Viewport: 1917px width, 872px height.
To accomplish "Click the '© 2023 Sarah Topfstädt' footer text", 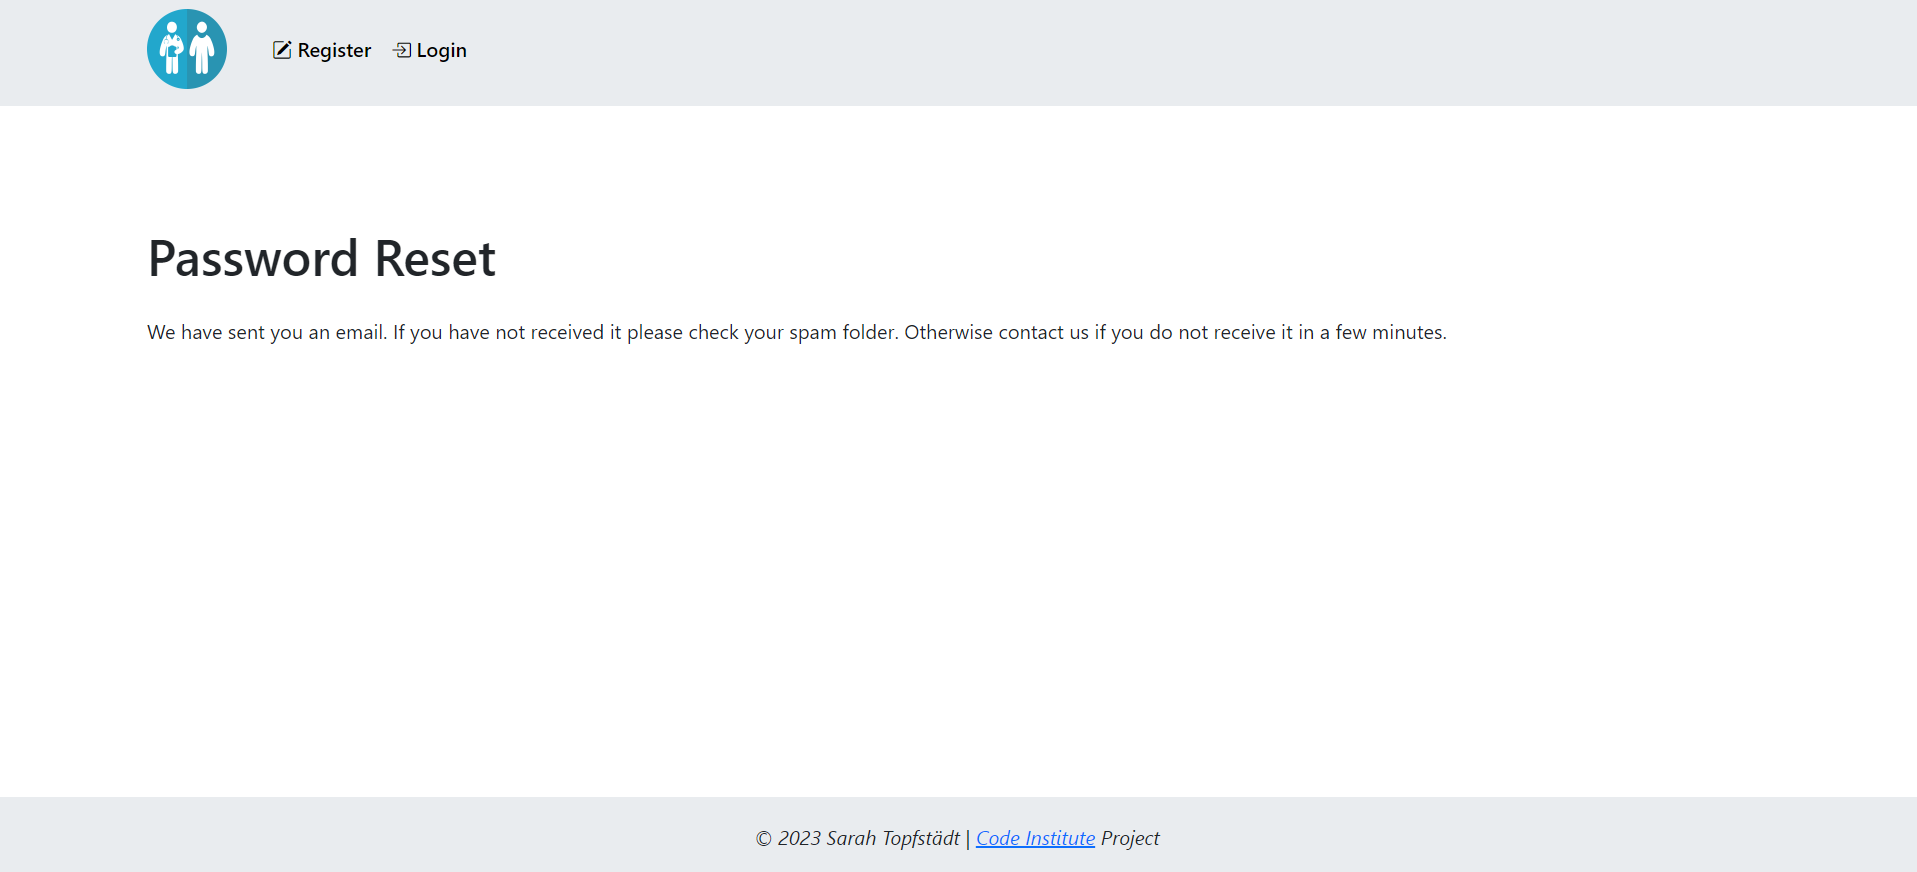I will [858, 838].
